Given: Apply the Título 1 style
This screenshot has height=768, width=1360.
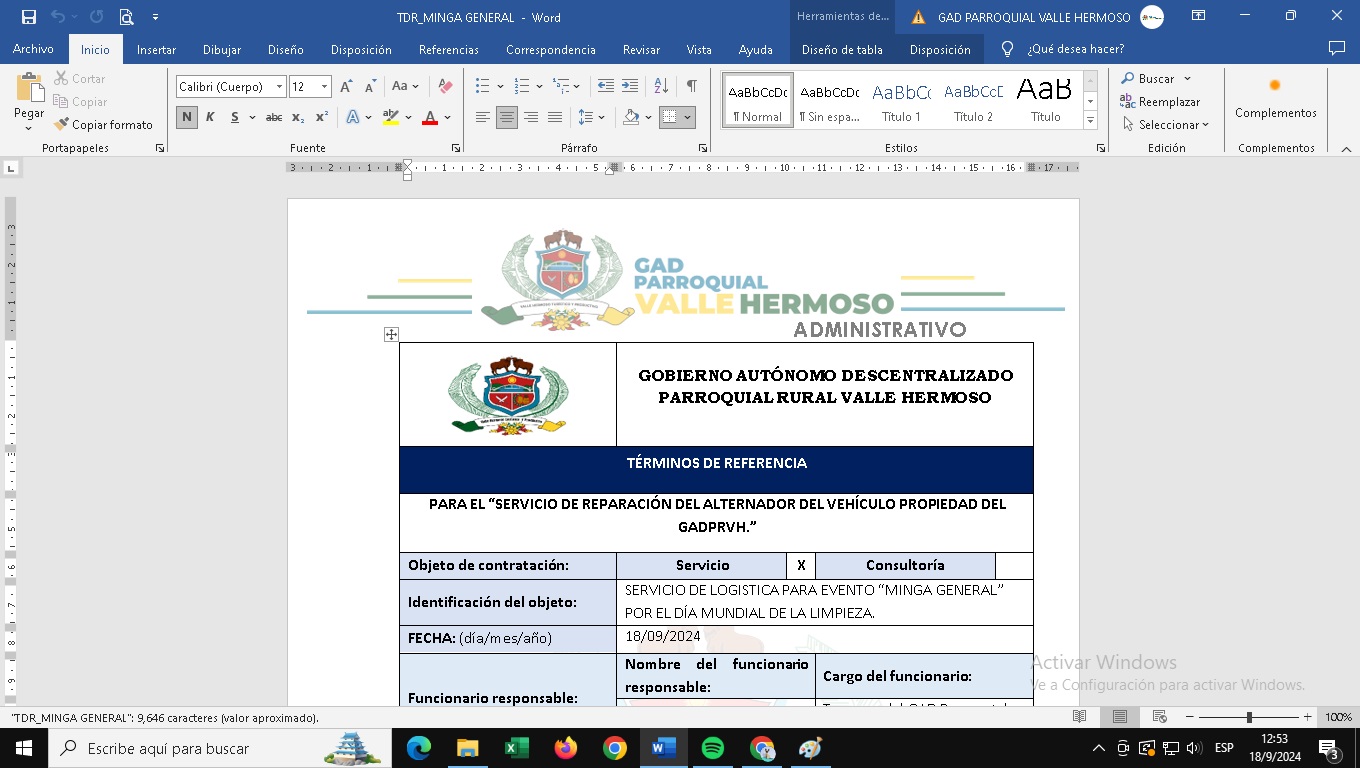Looking at the screenshot, I should [901, 101].
